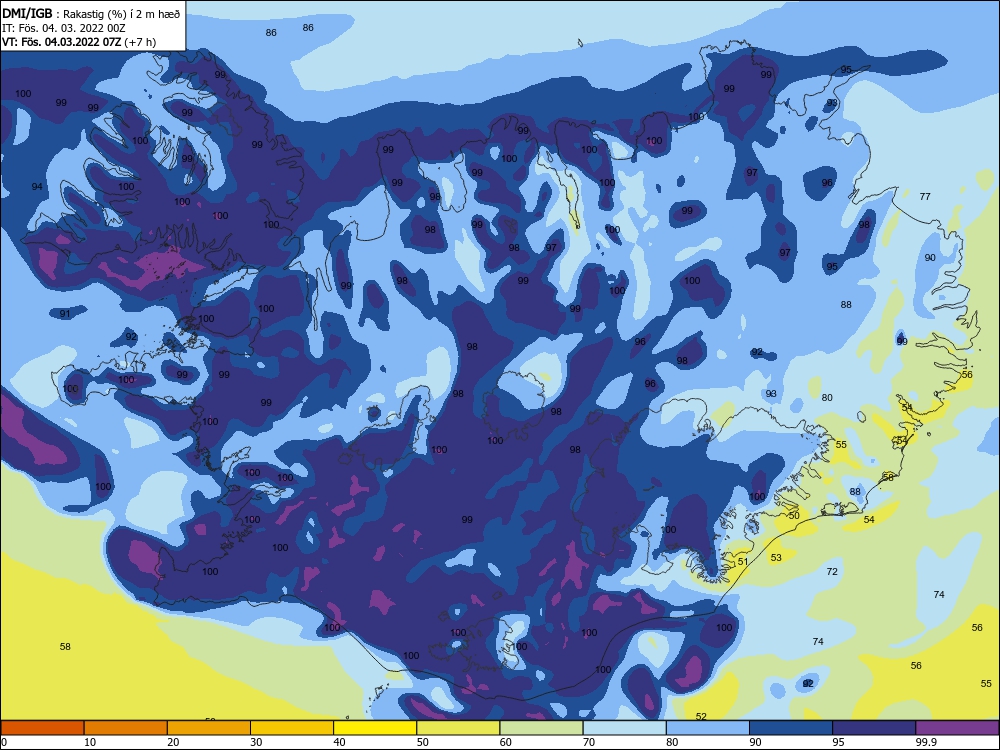Click the humidity value '51' on the map
The height and width of the screenshot is (750, 1000).
[x=742, y=562]
